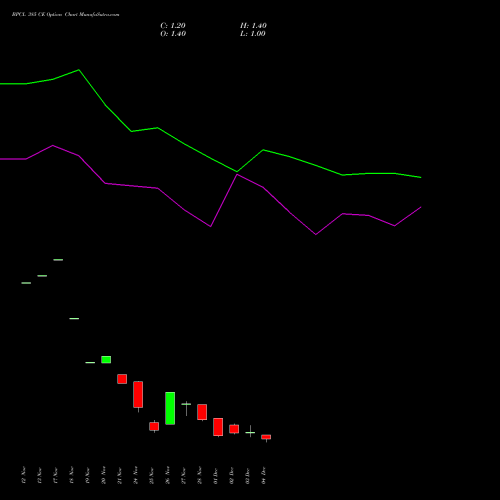Click the green line's highest peak
The width and height of the screenshot is (500, 500).
pos(79,70)
